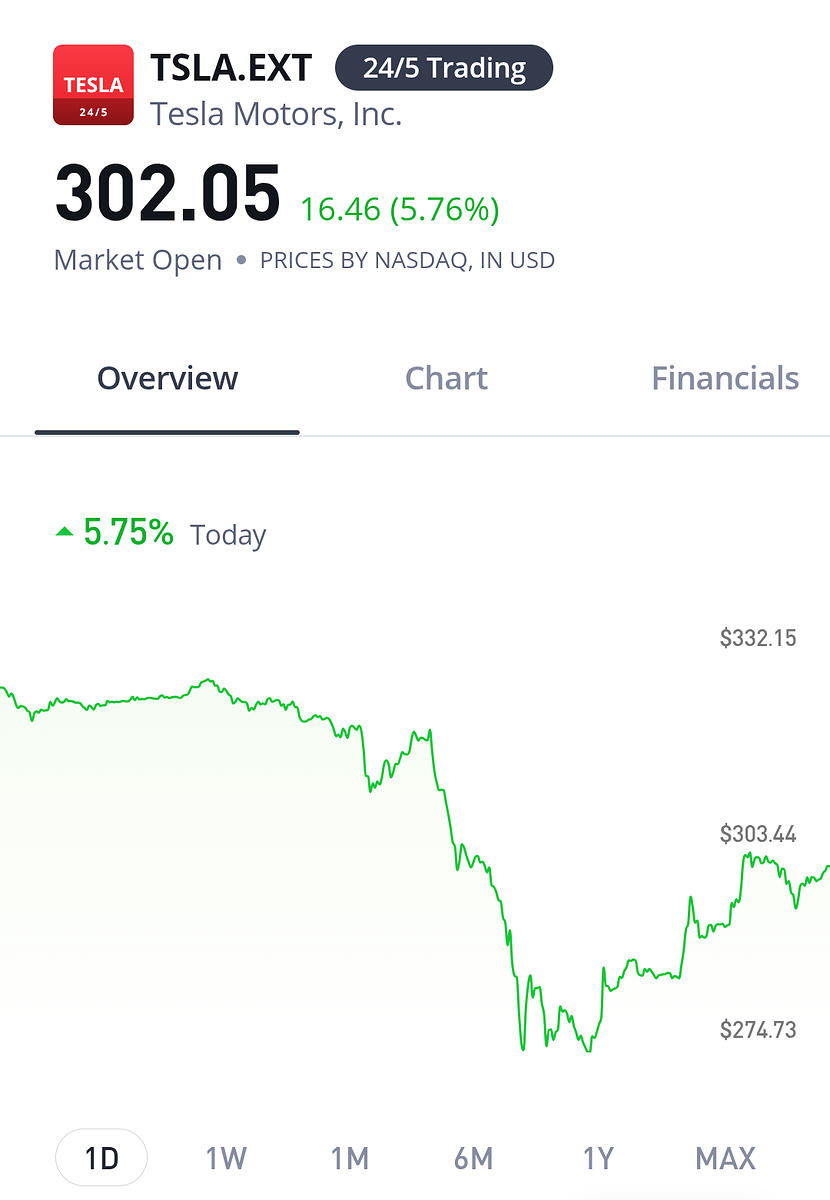This screenshot has width=830, height=1200.
Task: Select the 24/5 Trading badge
Action: 443,68
